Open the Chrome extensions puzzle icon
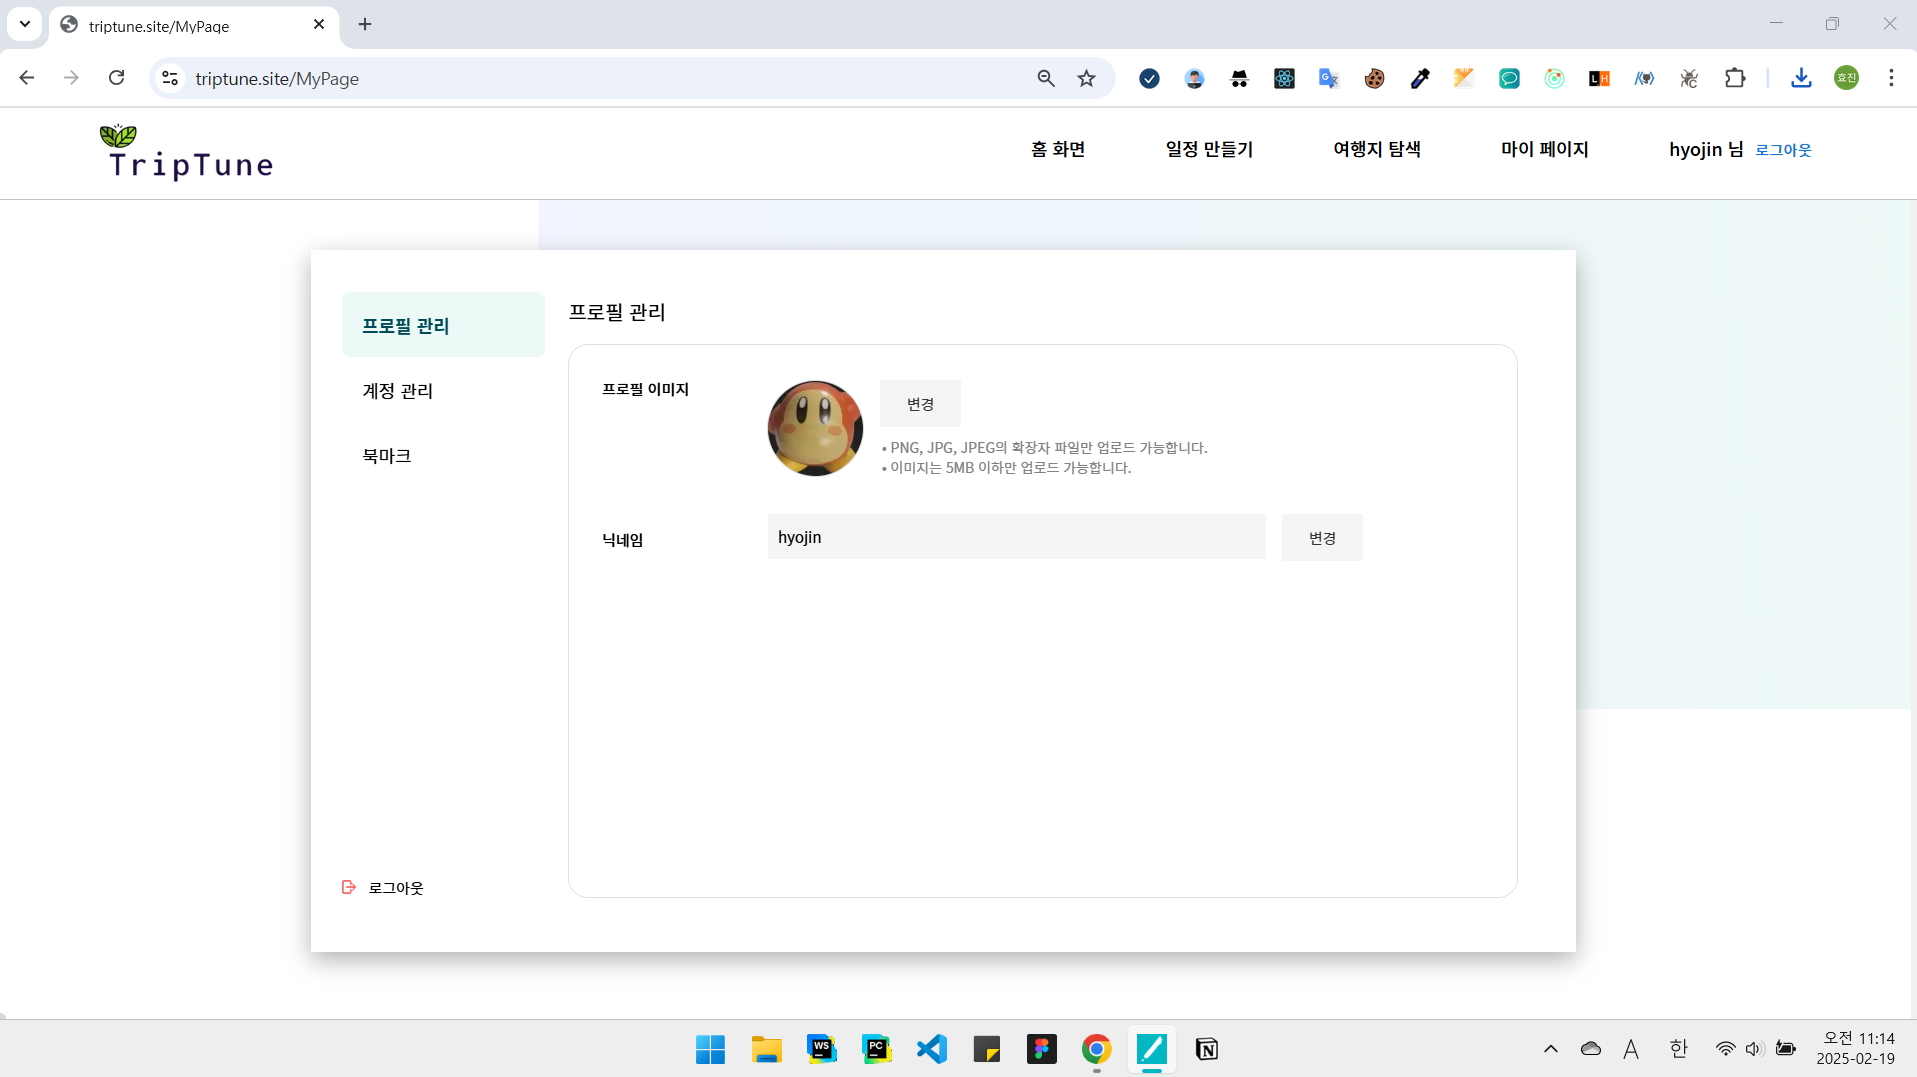The width and height of the screenshot is (1917, 1077). click(x=1735, y=78)
